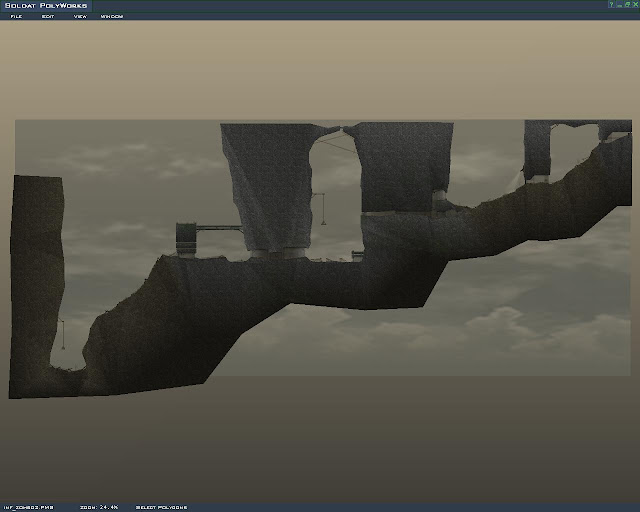The height and width of the screenshot is (512, 640).
Task: Click the Zoom: 24.4% status entry
Action: click(99, 507)
